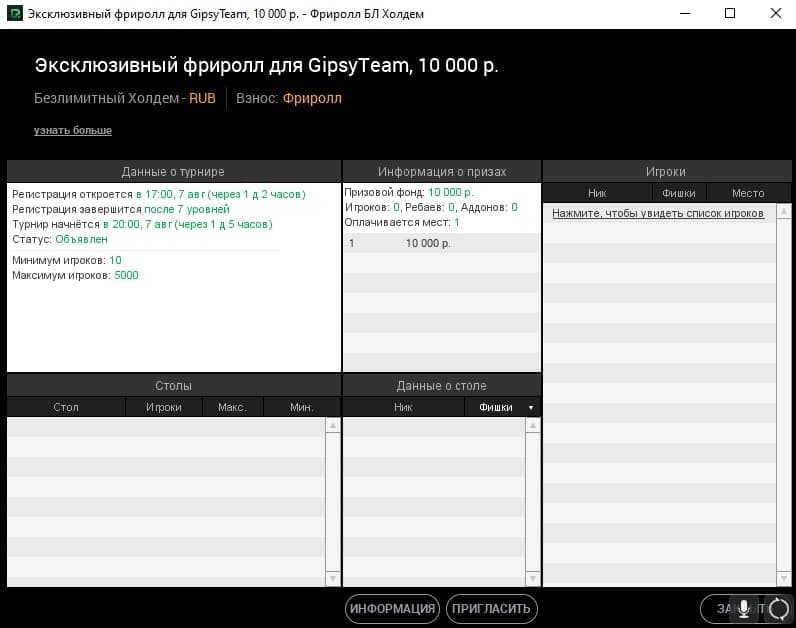Click the Ник column header in Данные о столе
Image resolution: width=796 pixels, height=628 pixels.
403,407
